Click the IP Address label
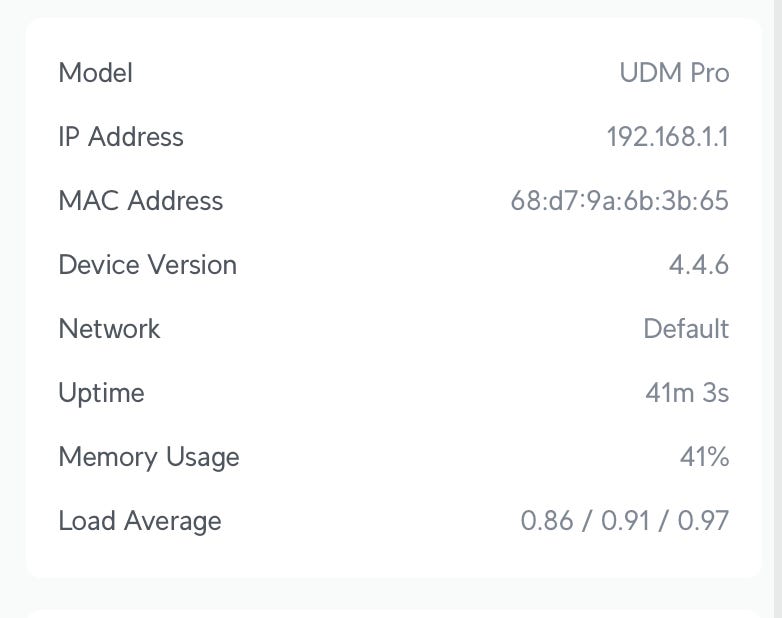 click(121, 137)
